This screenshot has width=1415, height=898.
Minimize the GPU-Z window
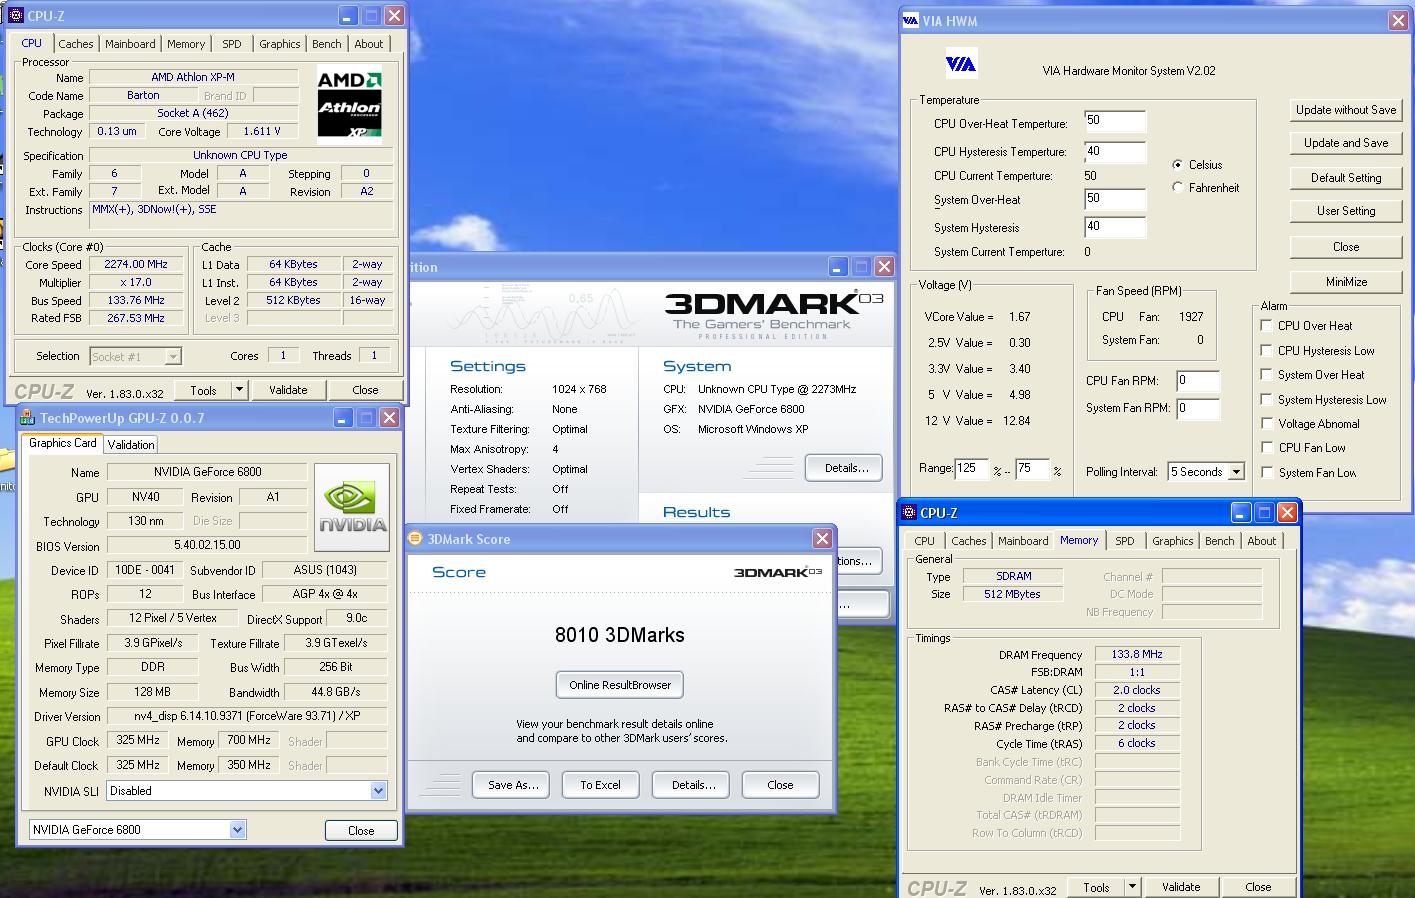pyautogui.click(x=342, y=418)
